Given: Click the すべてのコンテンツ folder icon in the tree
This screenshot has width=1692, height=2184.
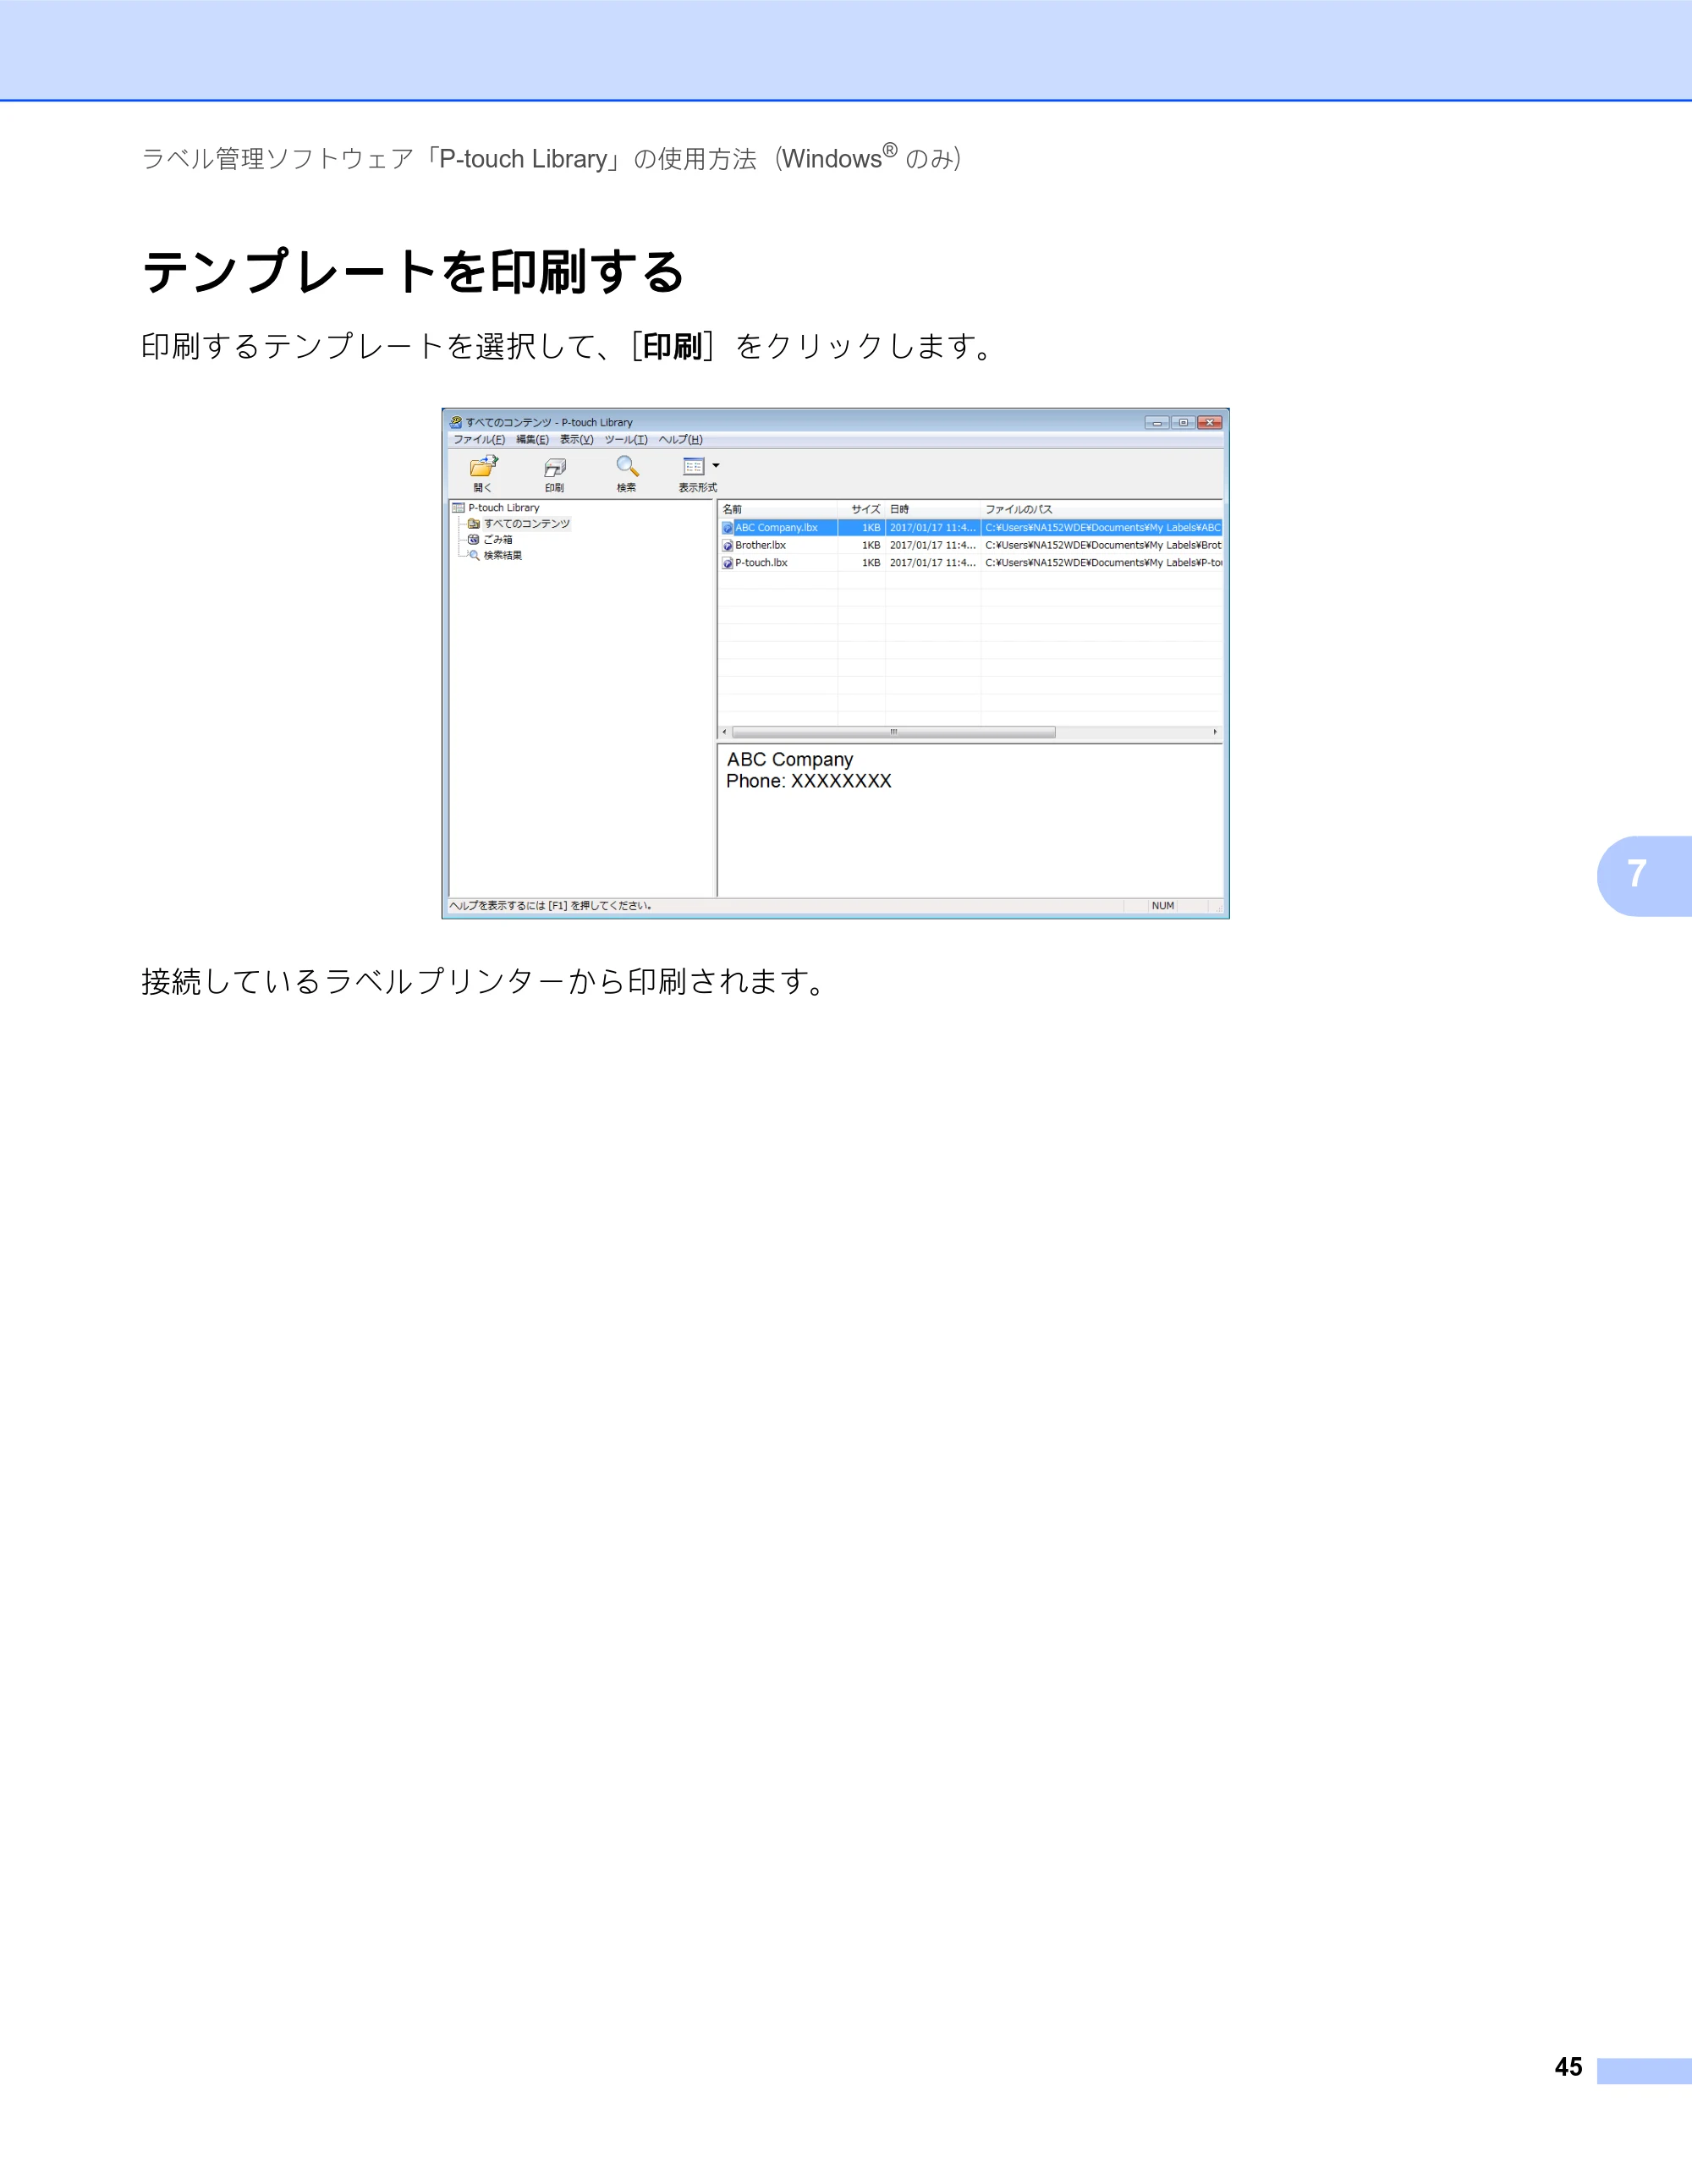Looking at the screenshot, I should 474,524.
